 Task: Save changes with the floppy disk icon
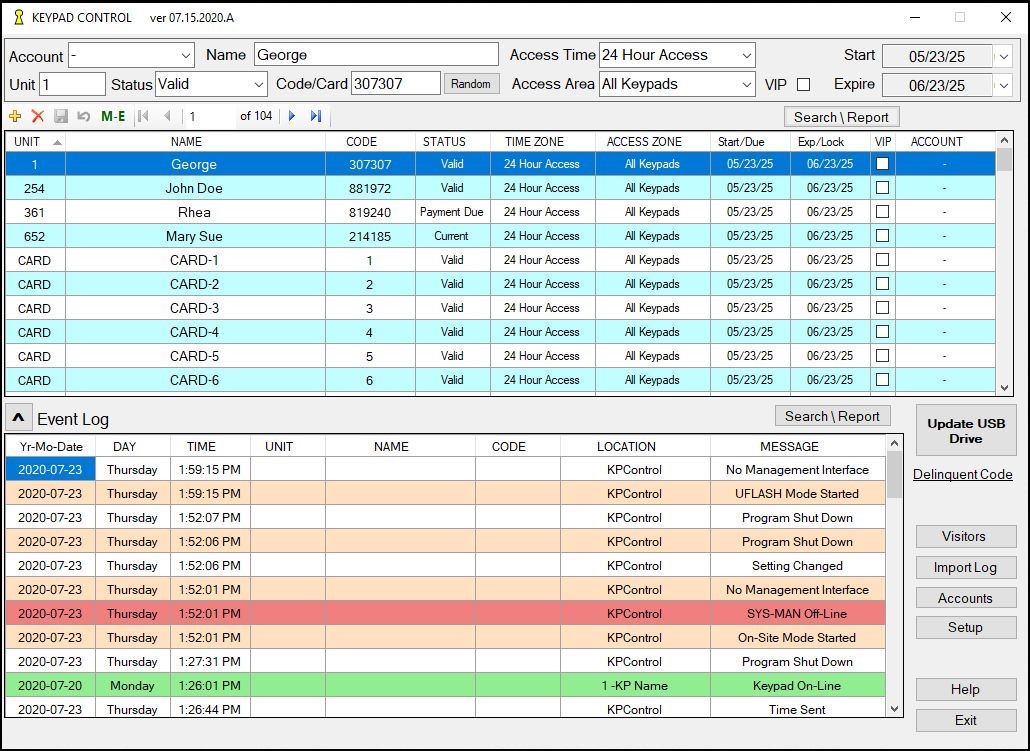click(60, 116)
